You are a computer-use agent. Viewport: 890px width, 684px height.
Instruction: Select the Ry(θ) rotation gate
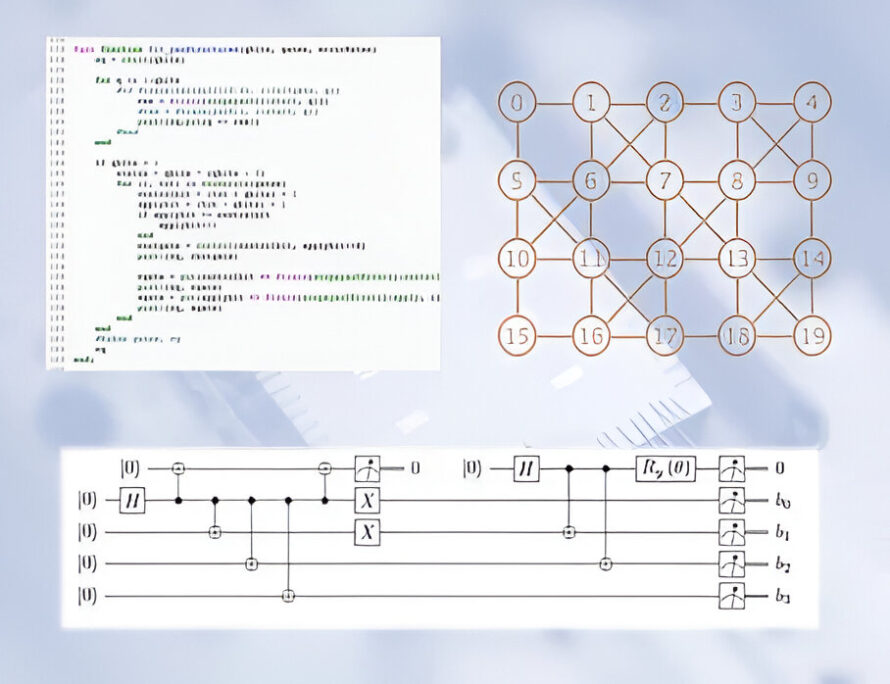[x=667, y=467]
